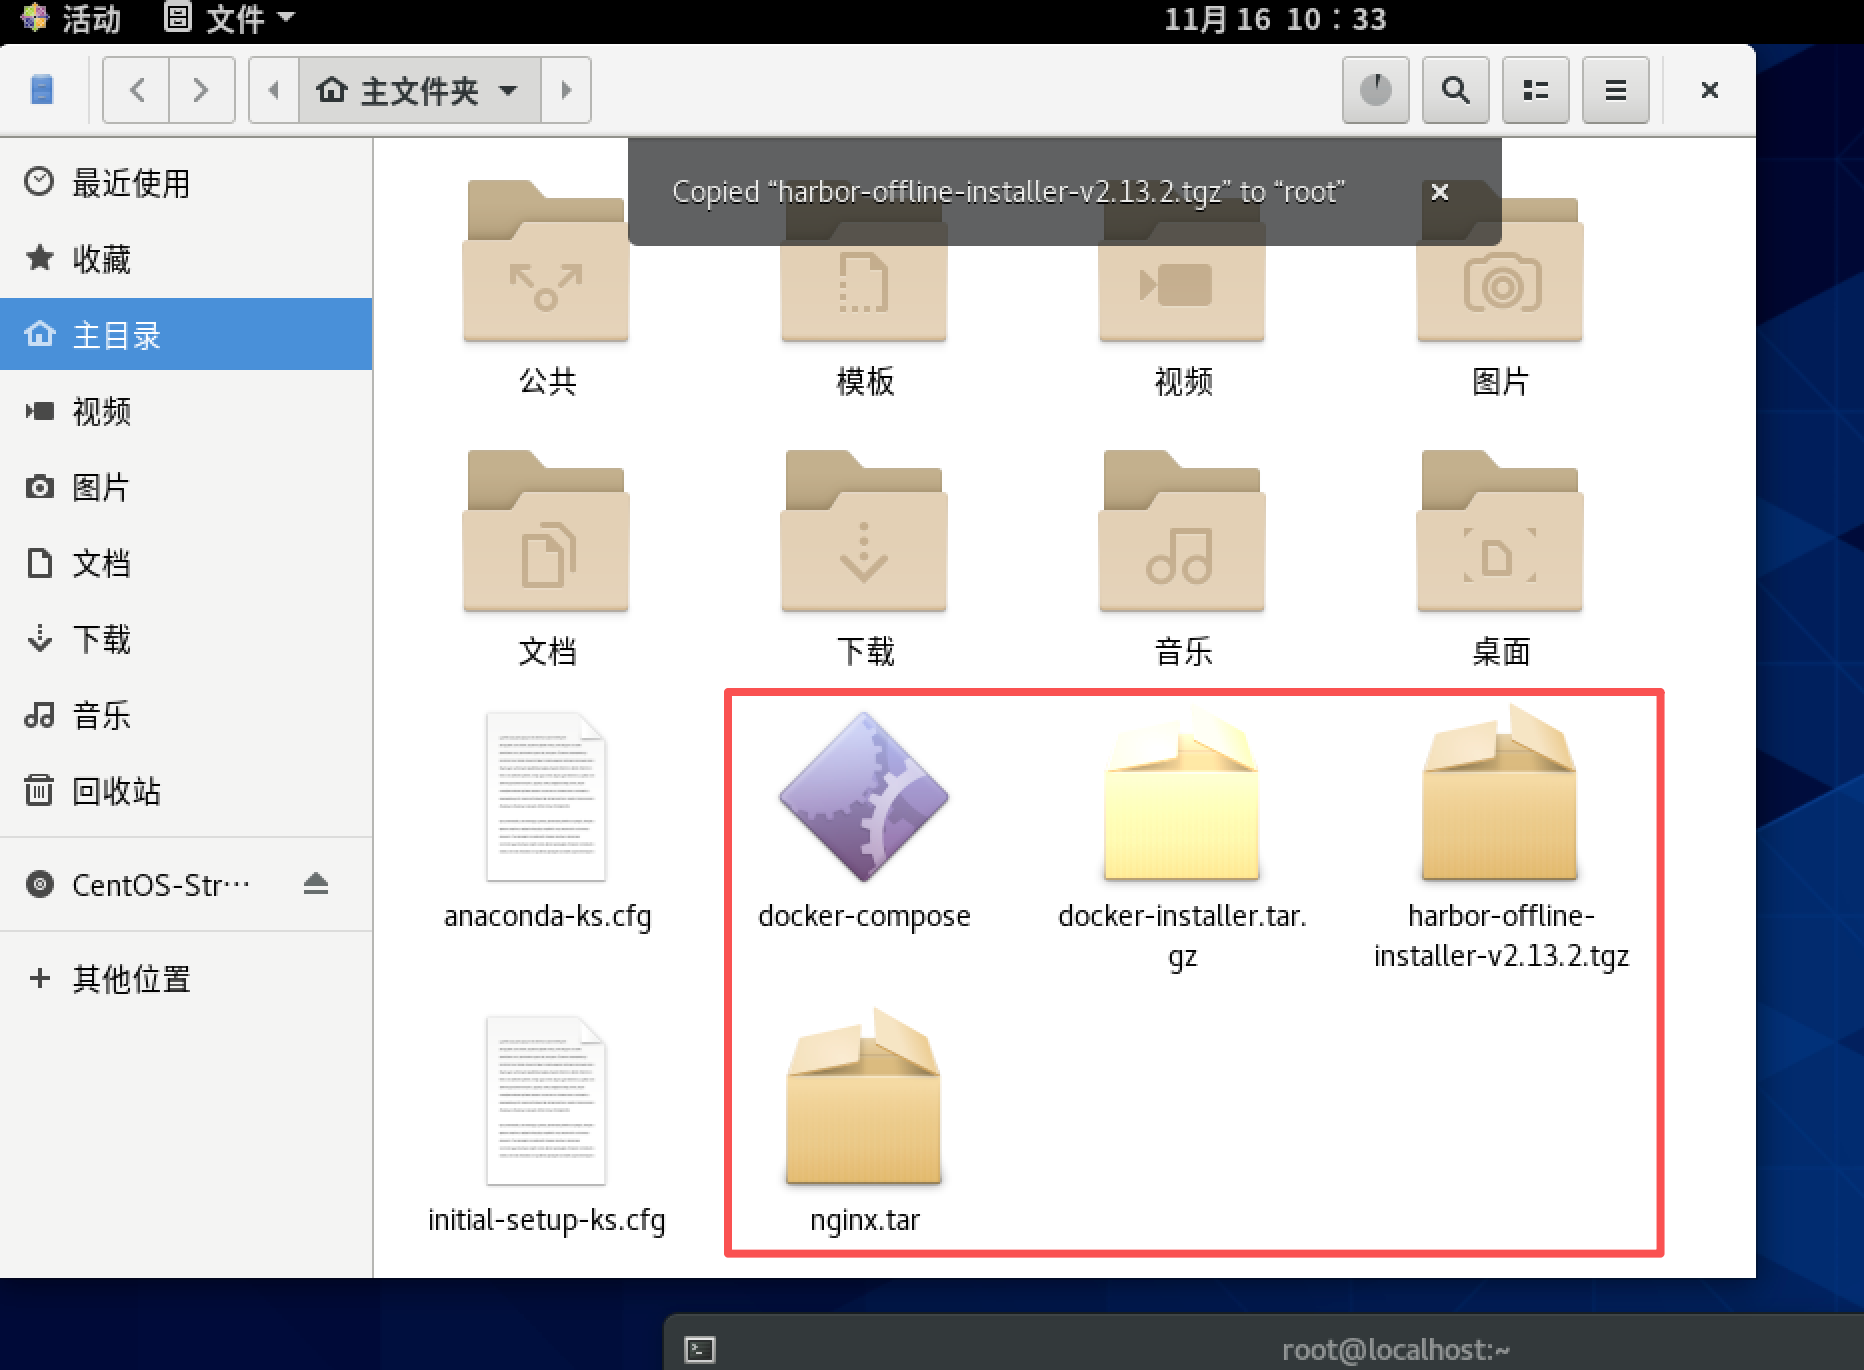The height and width of the screenshot is (1370, 1864).
Task: Open 活动 activities overview
Action: click(72, 18)
